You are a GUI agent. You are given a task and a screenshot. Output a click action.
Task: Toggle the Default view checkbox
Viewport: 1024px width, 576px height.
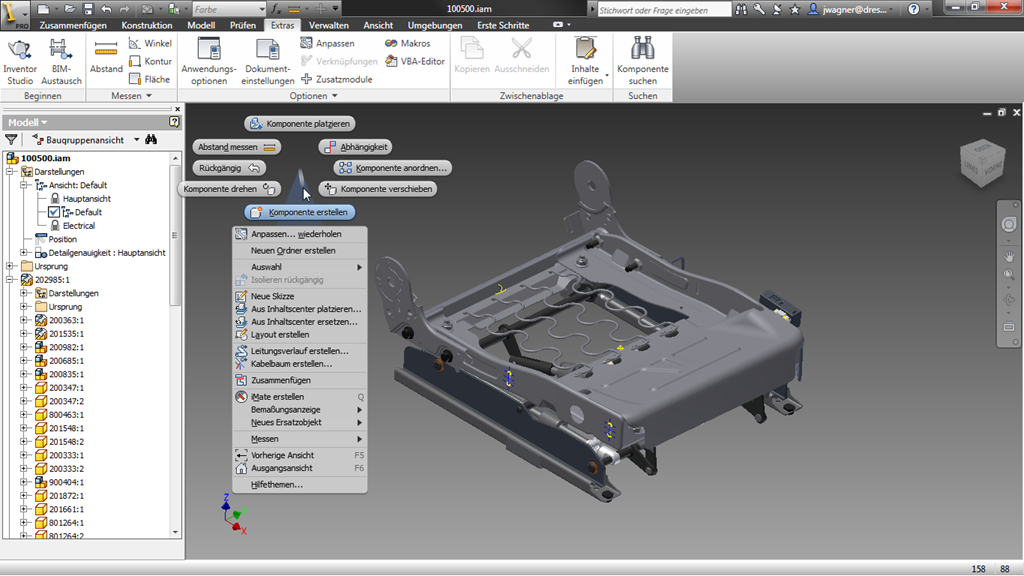[x=54, y=212]
